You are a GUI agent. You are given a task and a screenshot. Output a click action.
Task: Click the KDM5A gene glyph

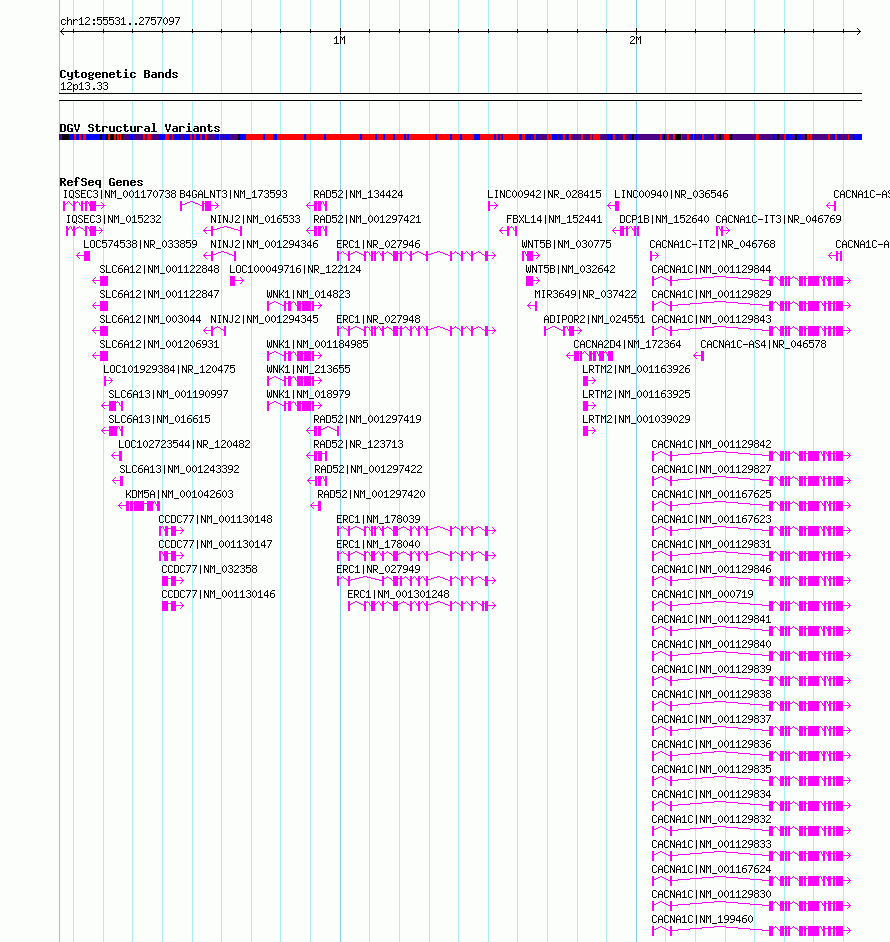pos(139,506)
